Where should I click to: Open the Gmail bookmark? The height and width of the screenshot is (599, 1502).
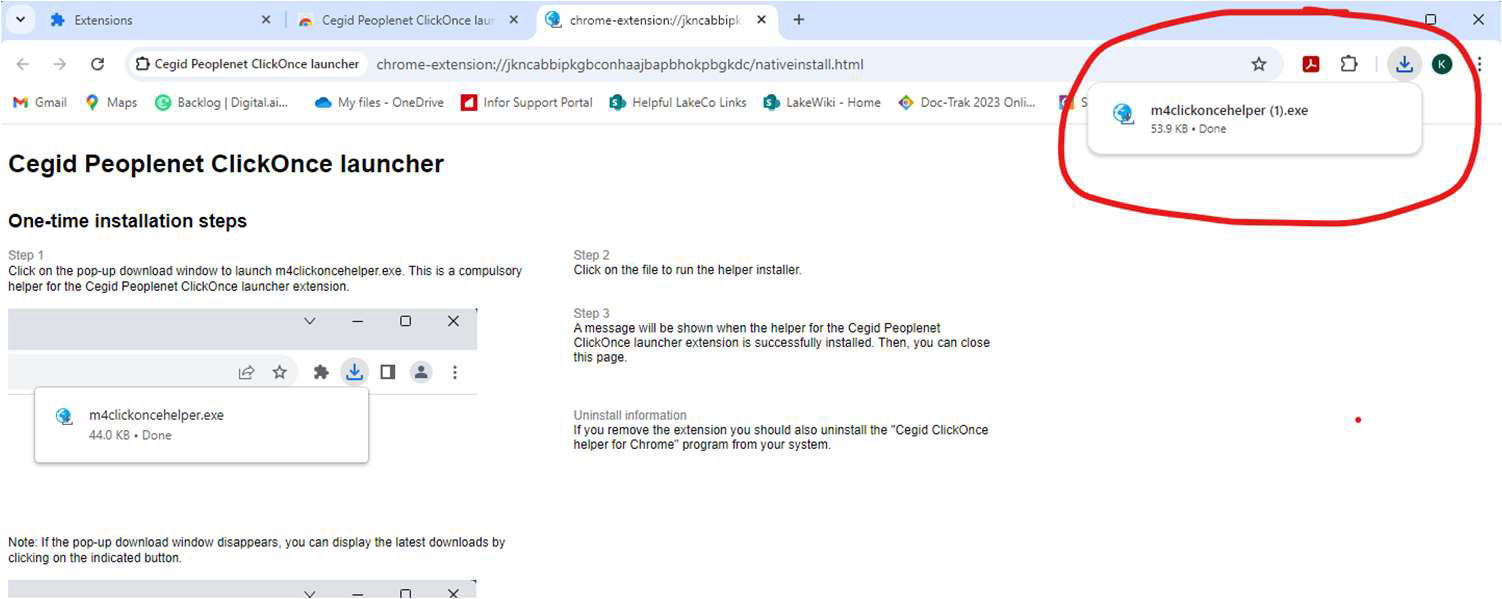coord(38,102)
